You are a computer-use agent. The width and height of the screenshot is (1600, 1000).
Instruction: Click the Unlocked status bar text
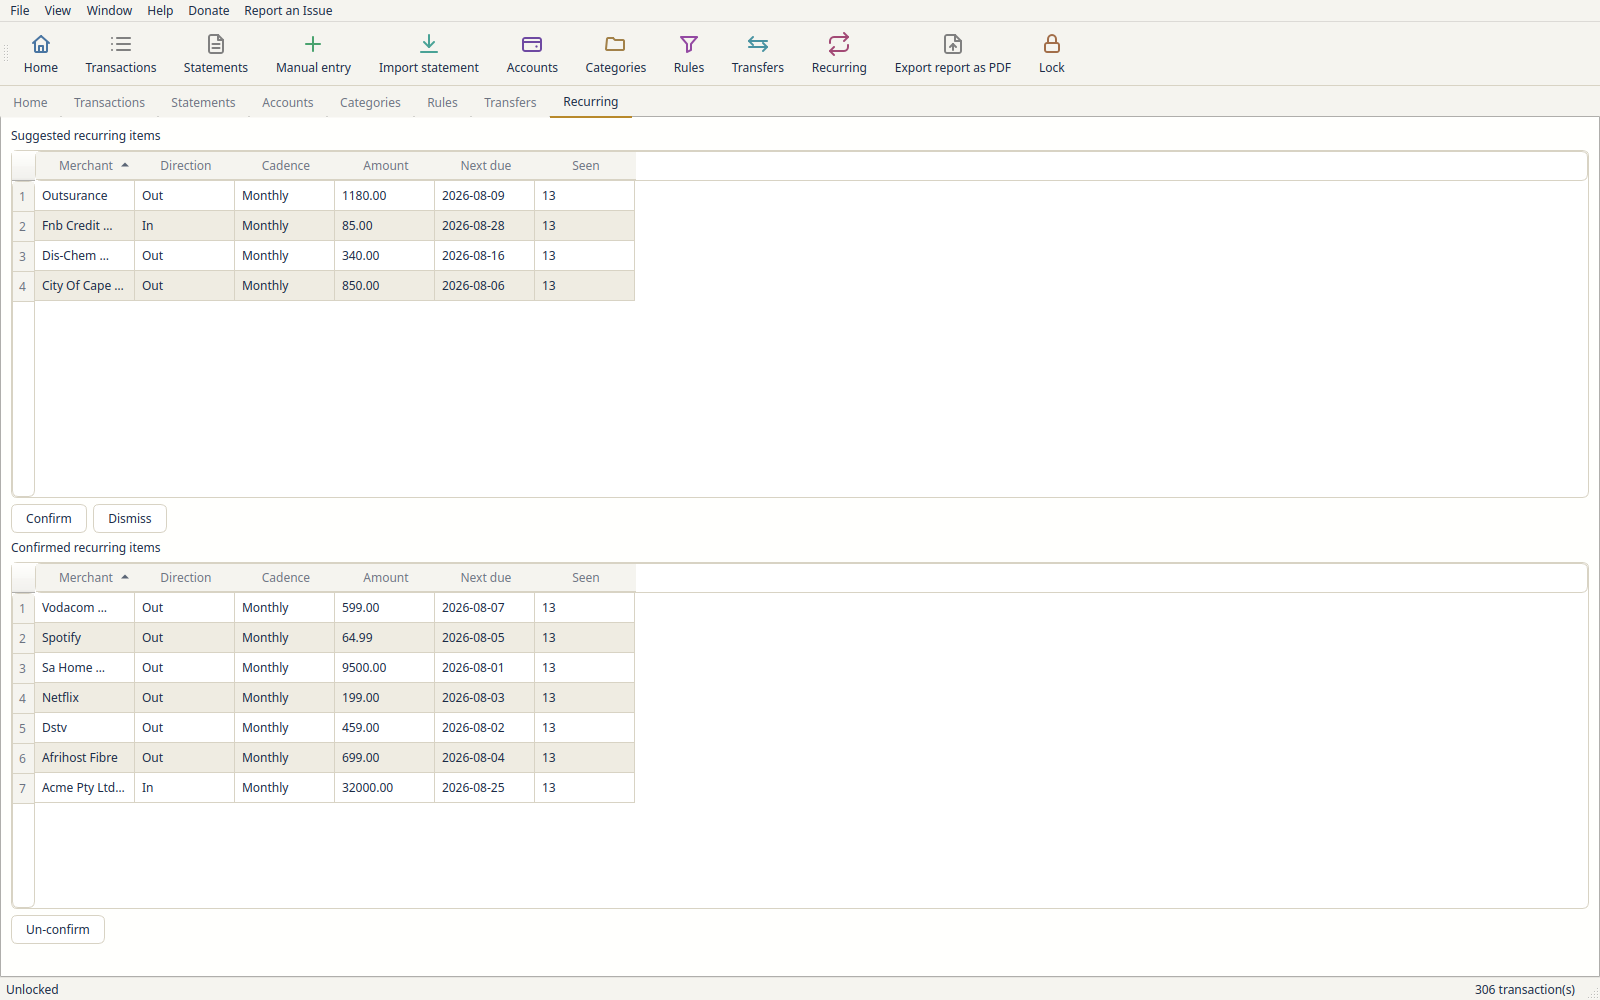click(33, 989)
